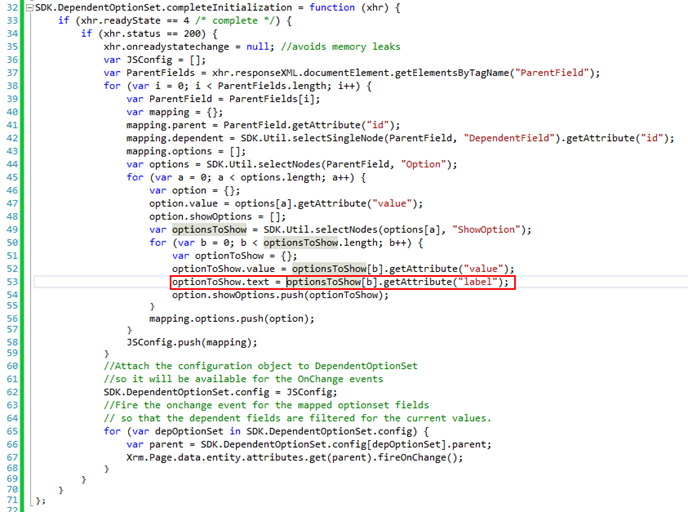Click 'mapping.options = []' on line 43
This screenshot has height=512, width=688.
point(183,151)
